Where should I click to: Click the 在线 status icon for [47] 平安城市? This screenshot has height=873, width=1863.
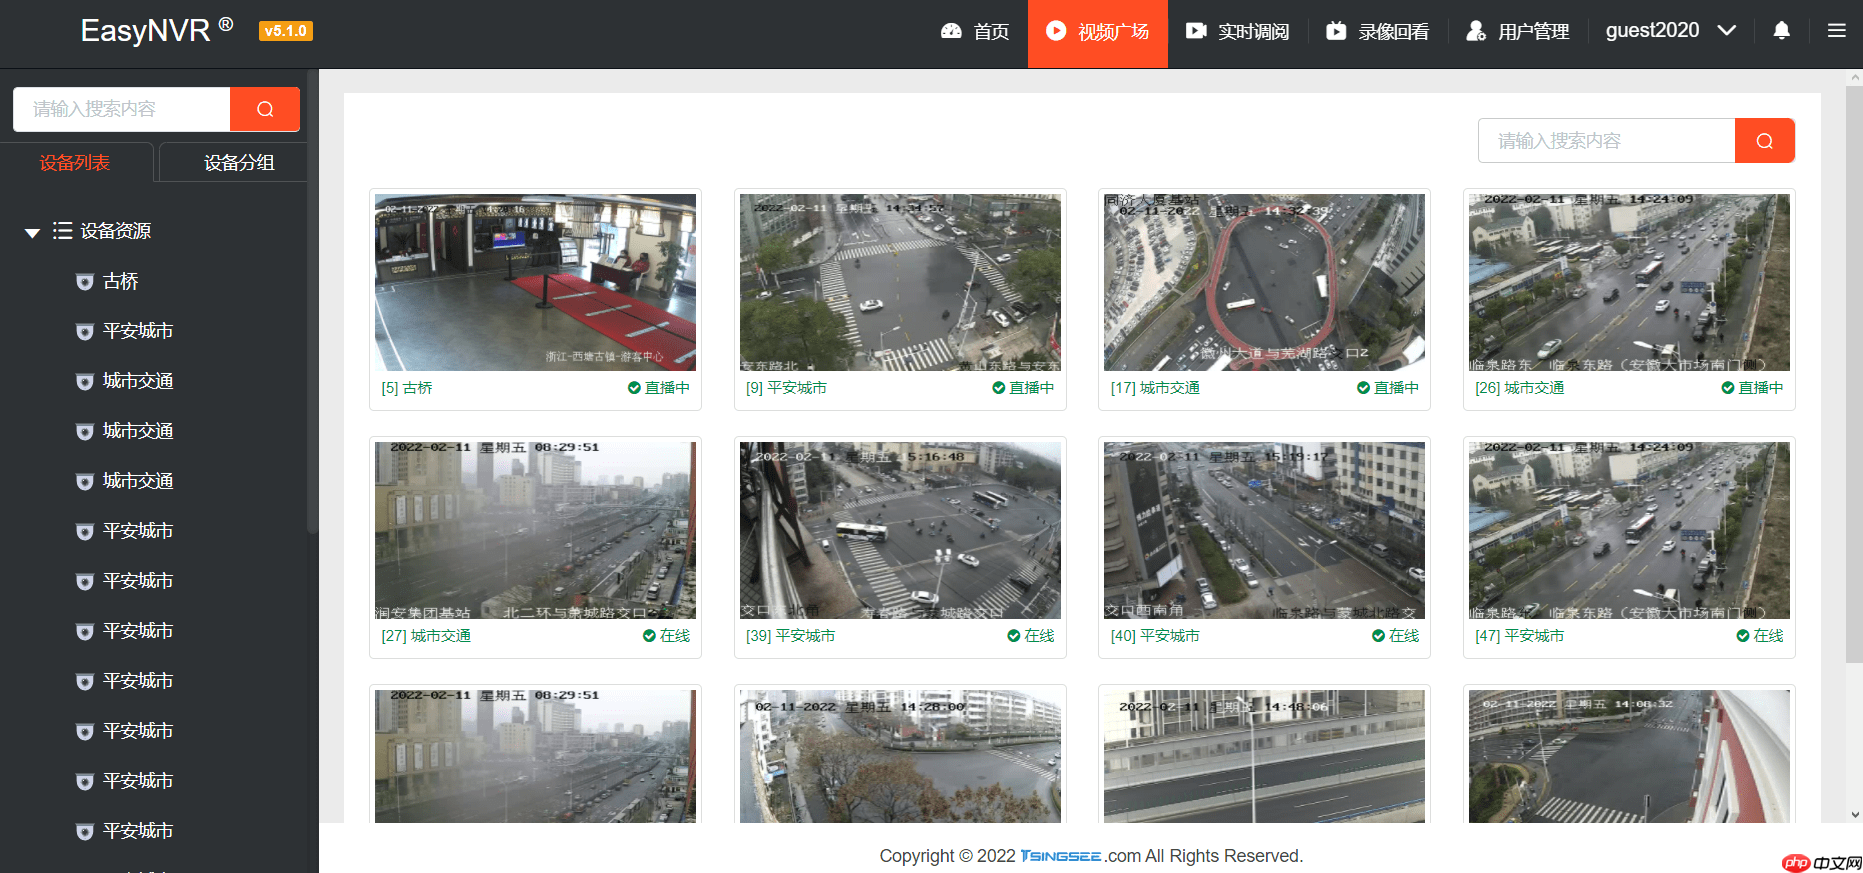(1743, 636)
